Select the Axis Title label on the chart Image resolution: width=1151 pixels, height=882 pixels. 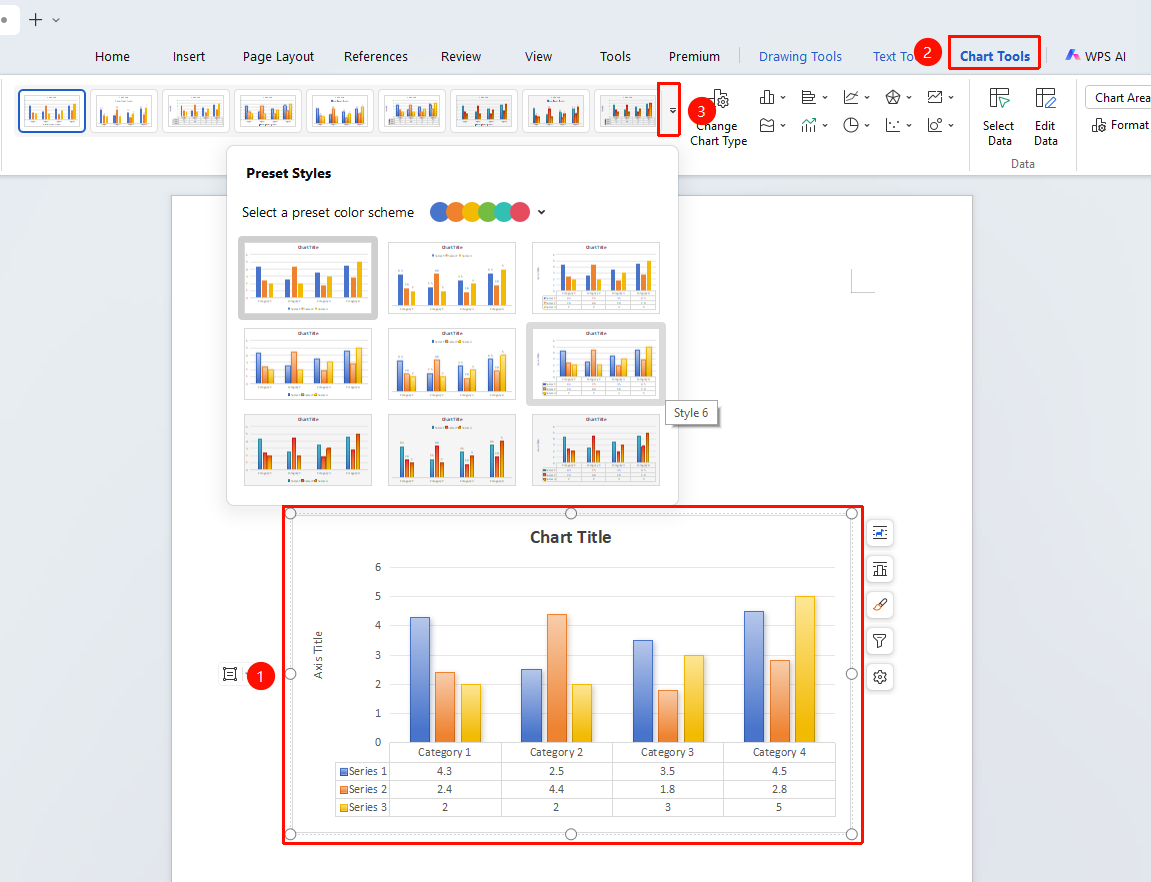318,655
